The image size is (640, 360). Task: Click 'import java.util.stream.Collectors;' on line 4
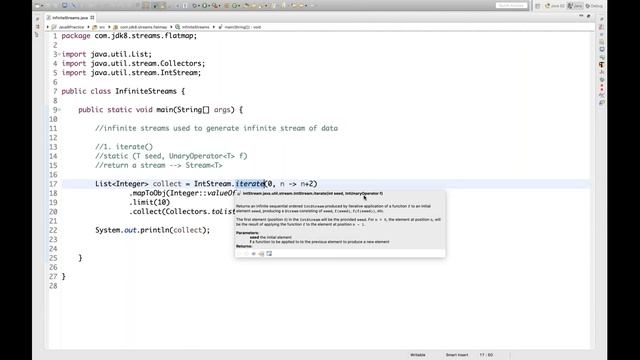(133, 64)
